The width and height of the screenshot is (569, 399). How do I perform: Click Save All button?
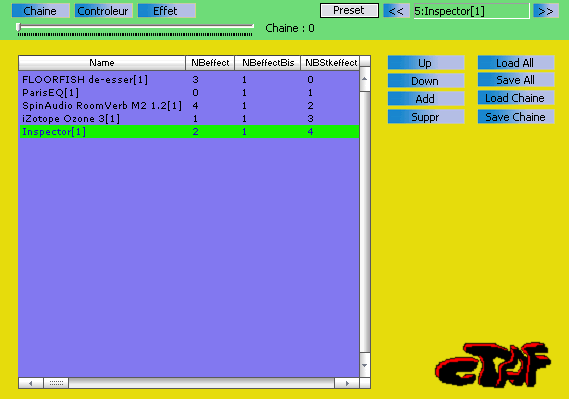[516, 80]
